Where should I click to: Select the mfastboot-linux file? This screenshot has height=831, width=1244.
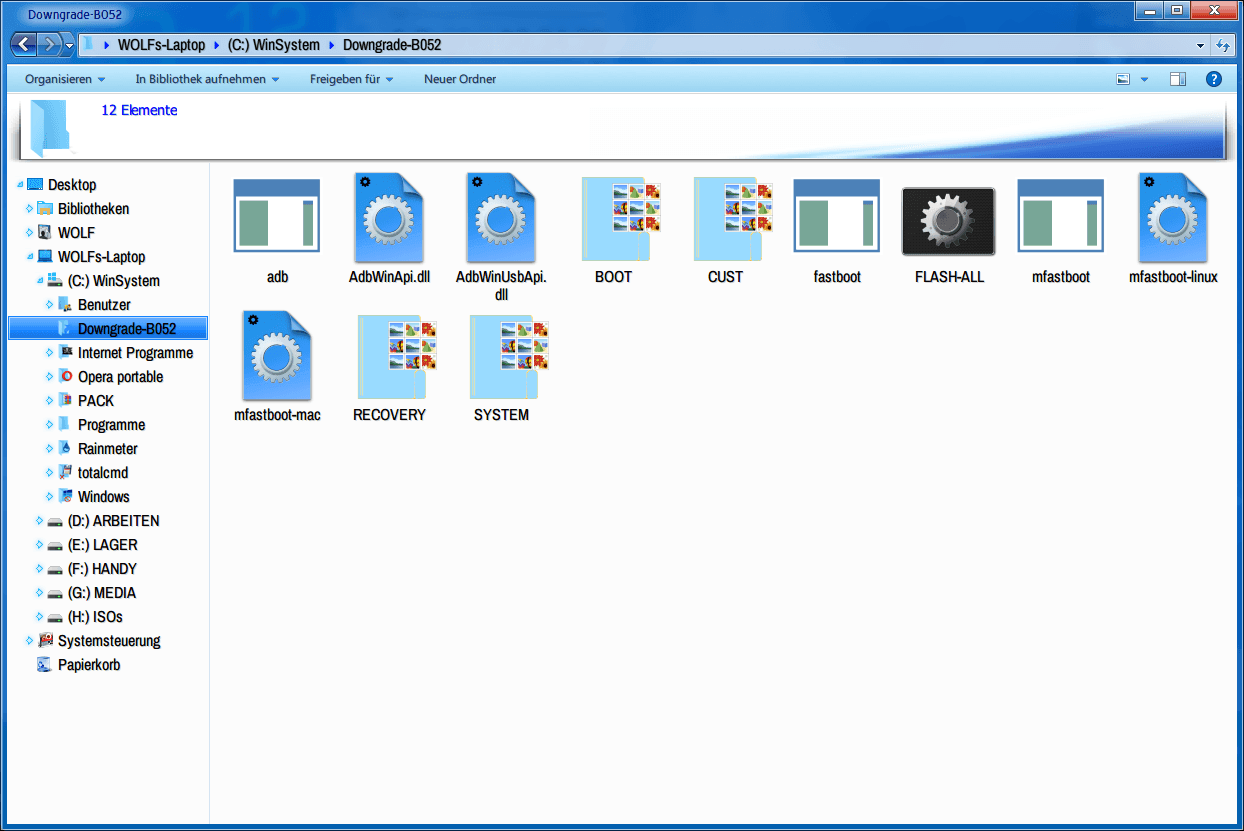pos(1173,230)
